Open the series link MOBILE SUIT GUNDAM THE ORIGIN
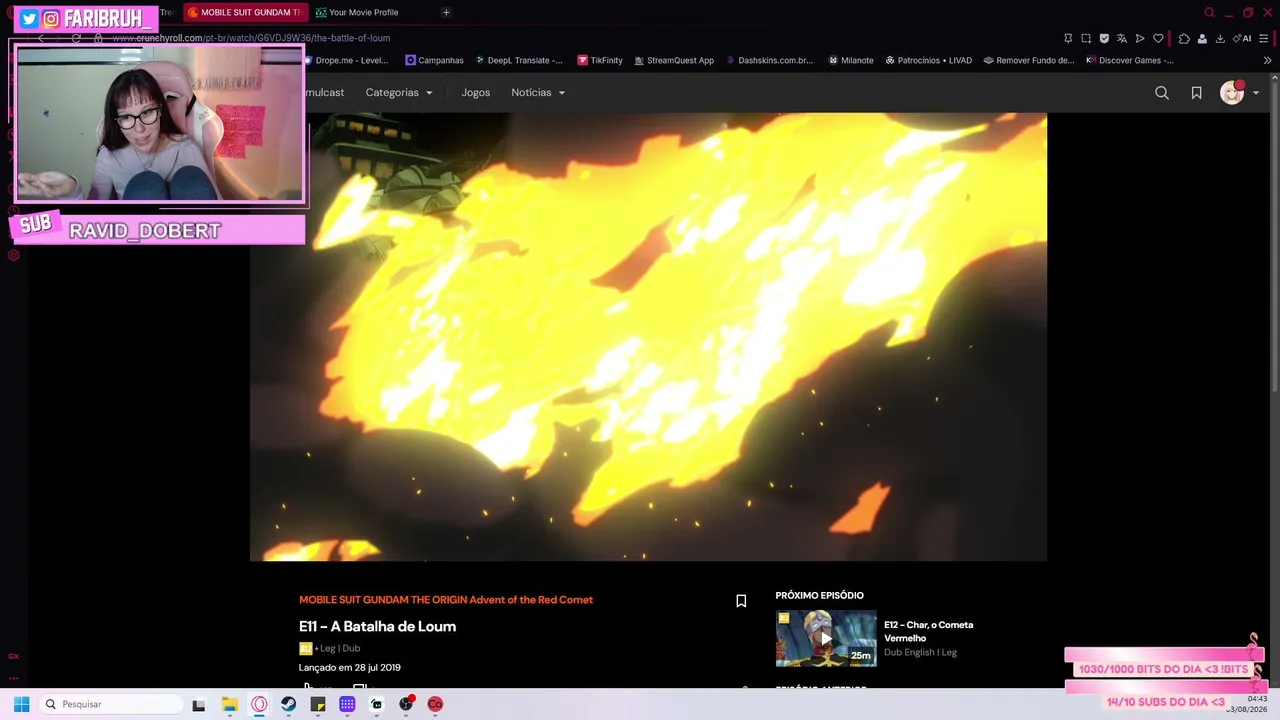1280x720 pixels. tap(446, 600)
